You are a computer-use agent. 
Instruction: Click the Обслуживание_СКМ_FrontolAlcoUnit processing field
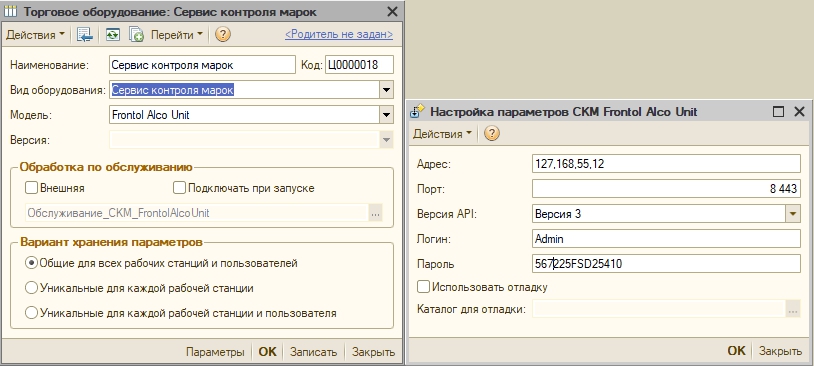coord(197,213)
